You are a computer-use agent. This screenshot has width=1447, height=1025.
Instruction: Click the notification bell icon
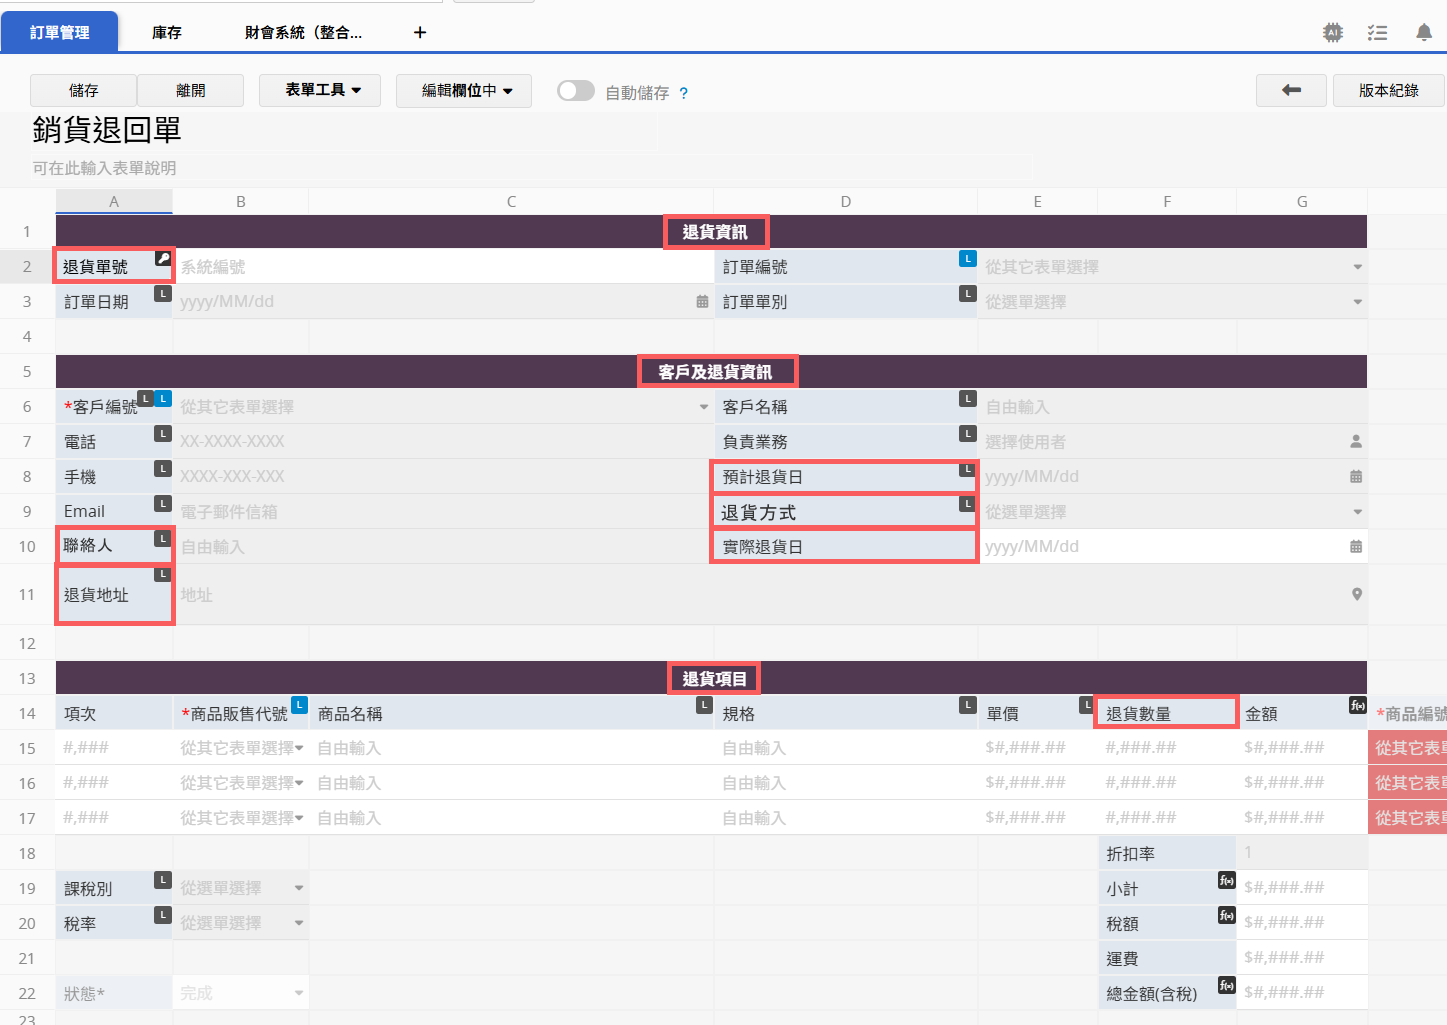tap(1423, 33)
